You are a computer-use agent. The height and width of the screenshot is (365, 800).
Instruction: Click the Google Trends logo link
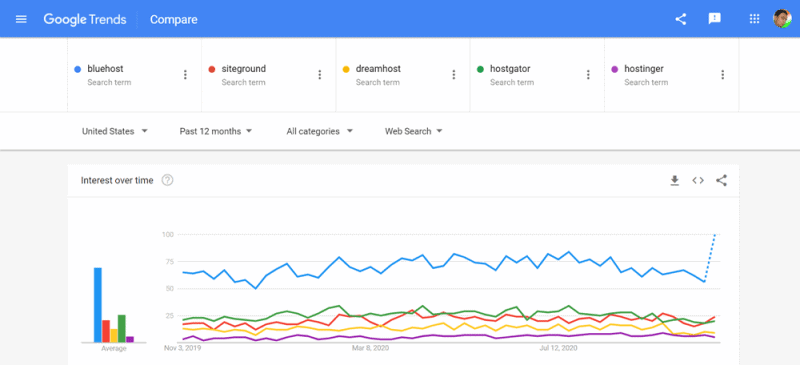[x=85, y=19]
